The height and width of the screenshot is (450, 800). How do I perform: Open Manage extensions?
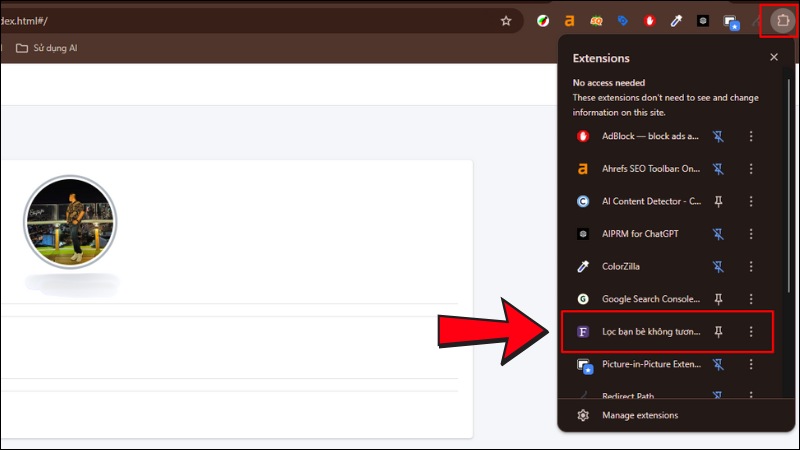(x=640, y=415)
